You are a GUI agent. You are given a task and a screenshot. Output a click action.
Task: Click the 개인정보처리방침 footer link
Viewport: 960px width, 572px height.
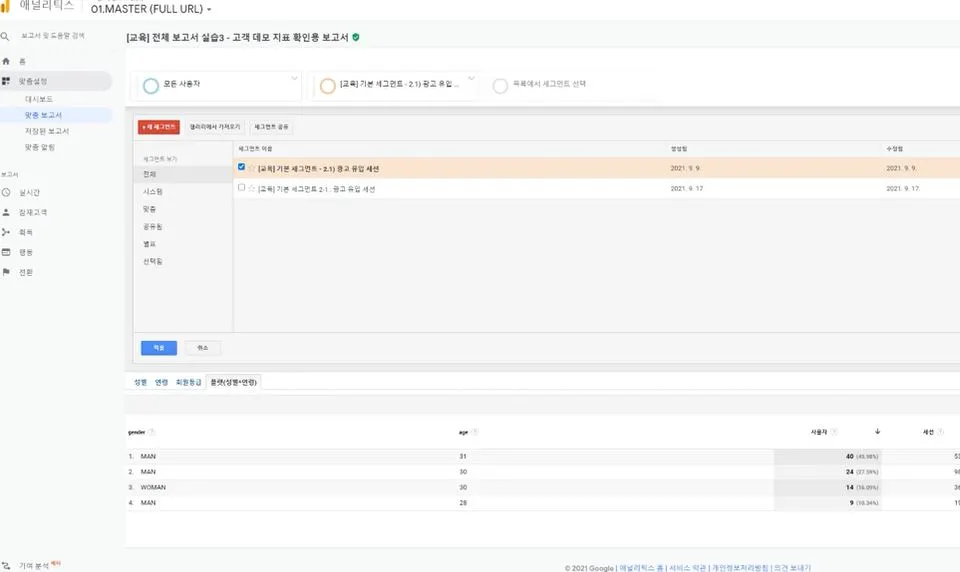[x=740, y=568]
